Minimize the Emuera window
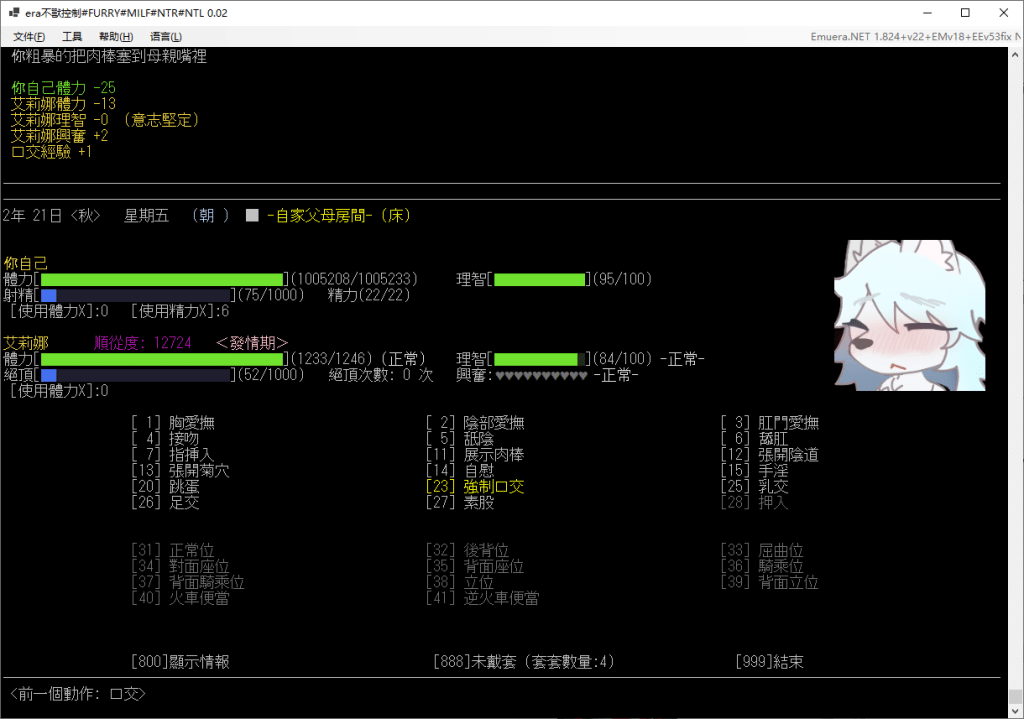Image resolution: width=1024 pixels, height=719 pixels. [927, 12]
